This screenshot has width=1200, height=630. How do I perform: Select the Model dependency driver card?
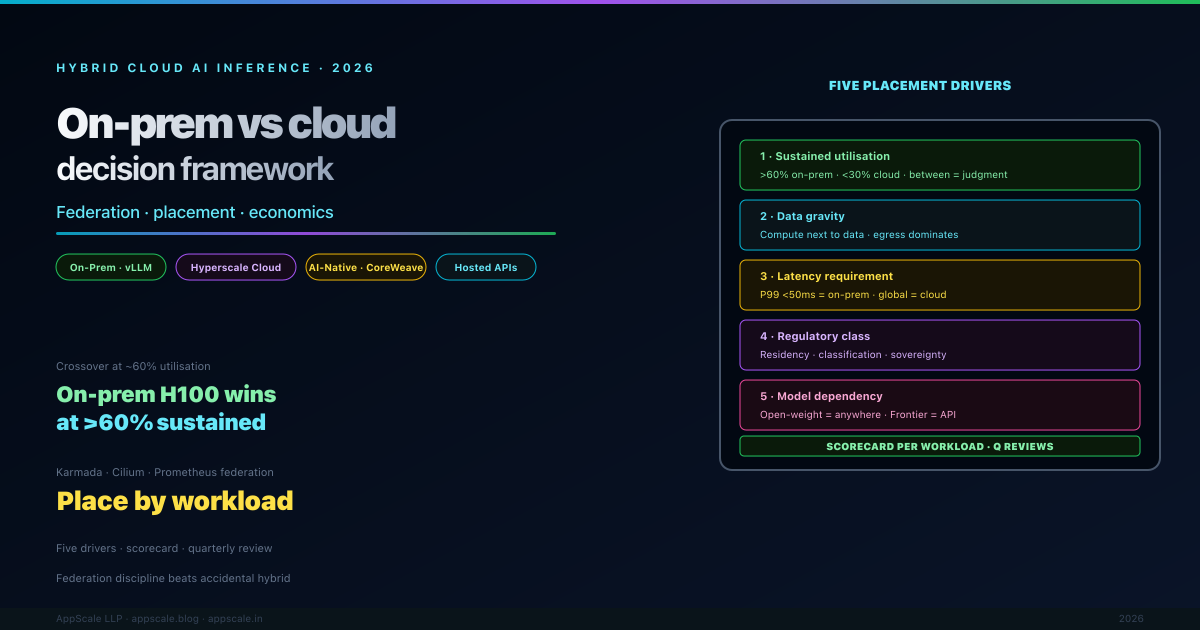point(939,405)
